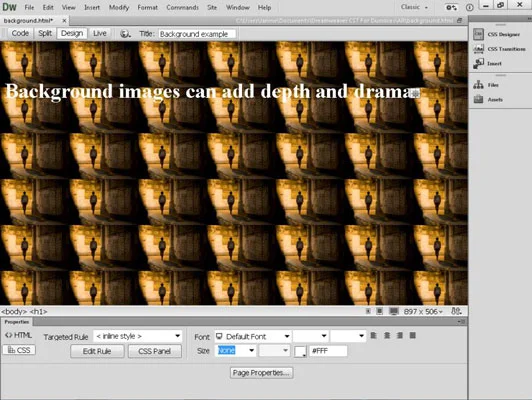Image resolution: width=532 pixels, height=400 pixels.
Task: Open the CSS Transitions panel
Action: (x=499, y=49)
